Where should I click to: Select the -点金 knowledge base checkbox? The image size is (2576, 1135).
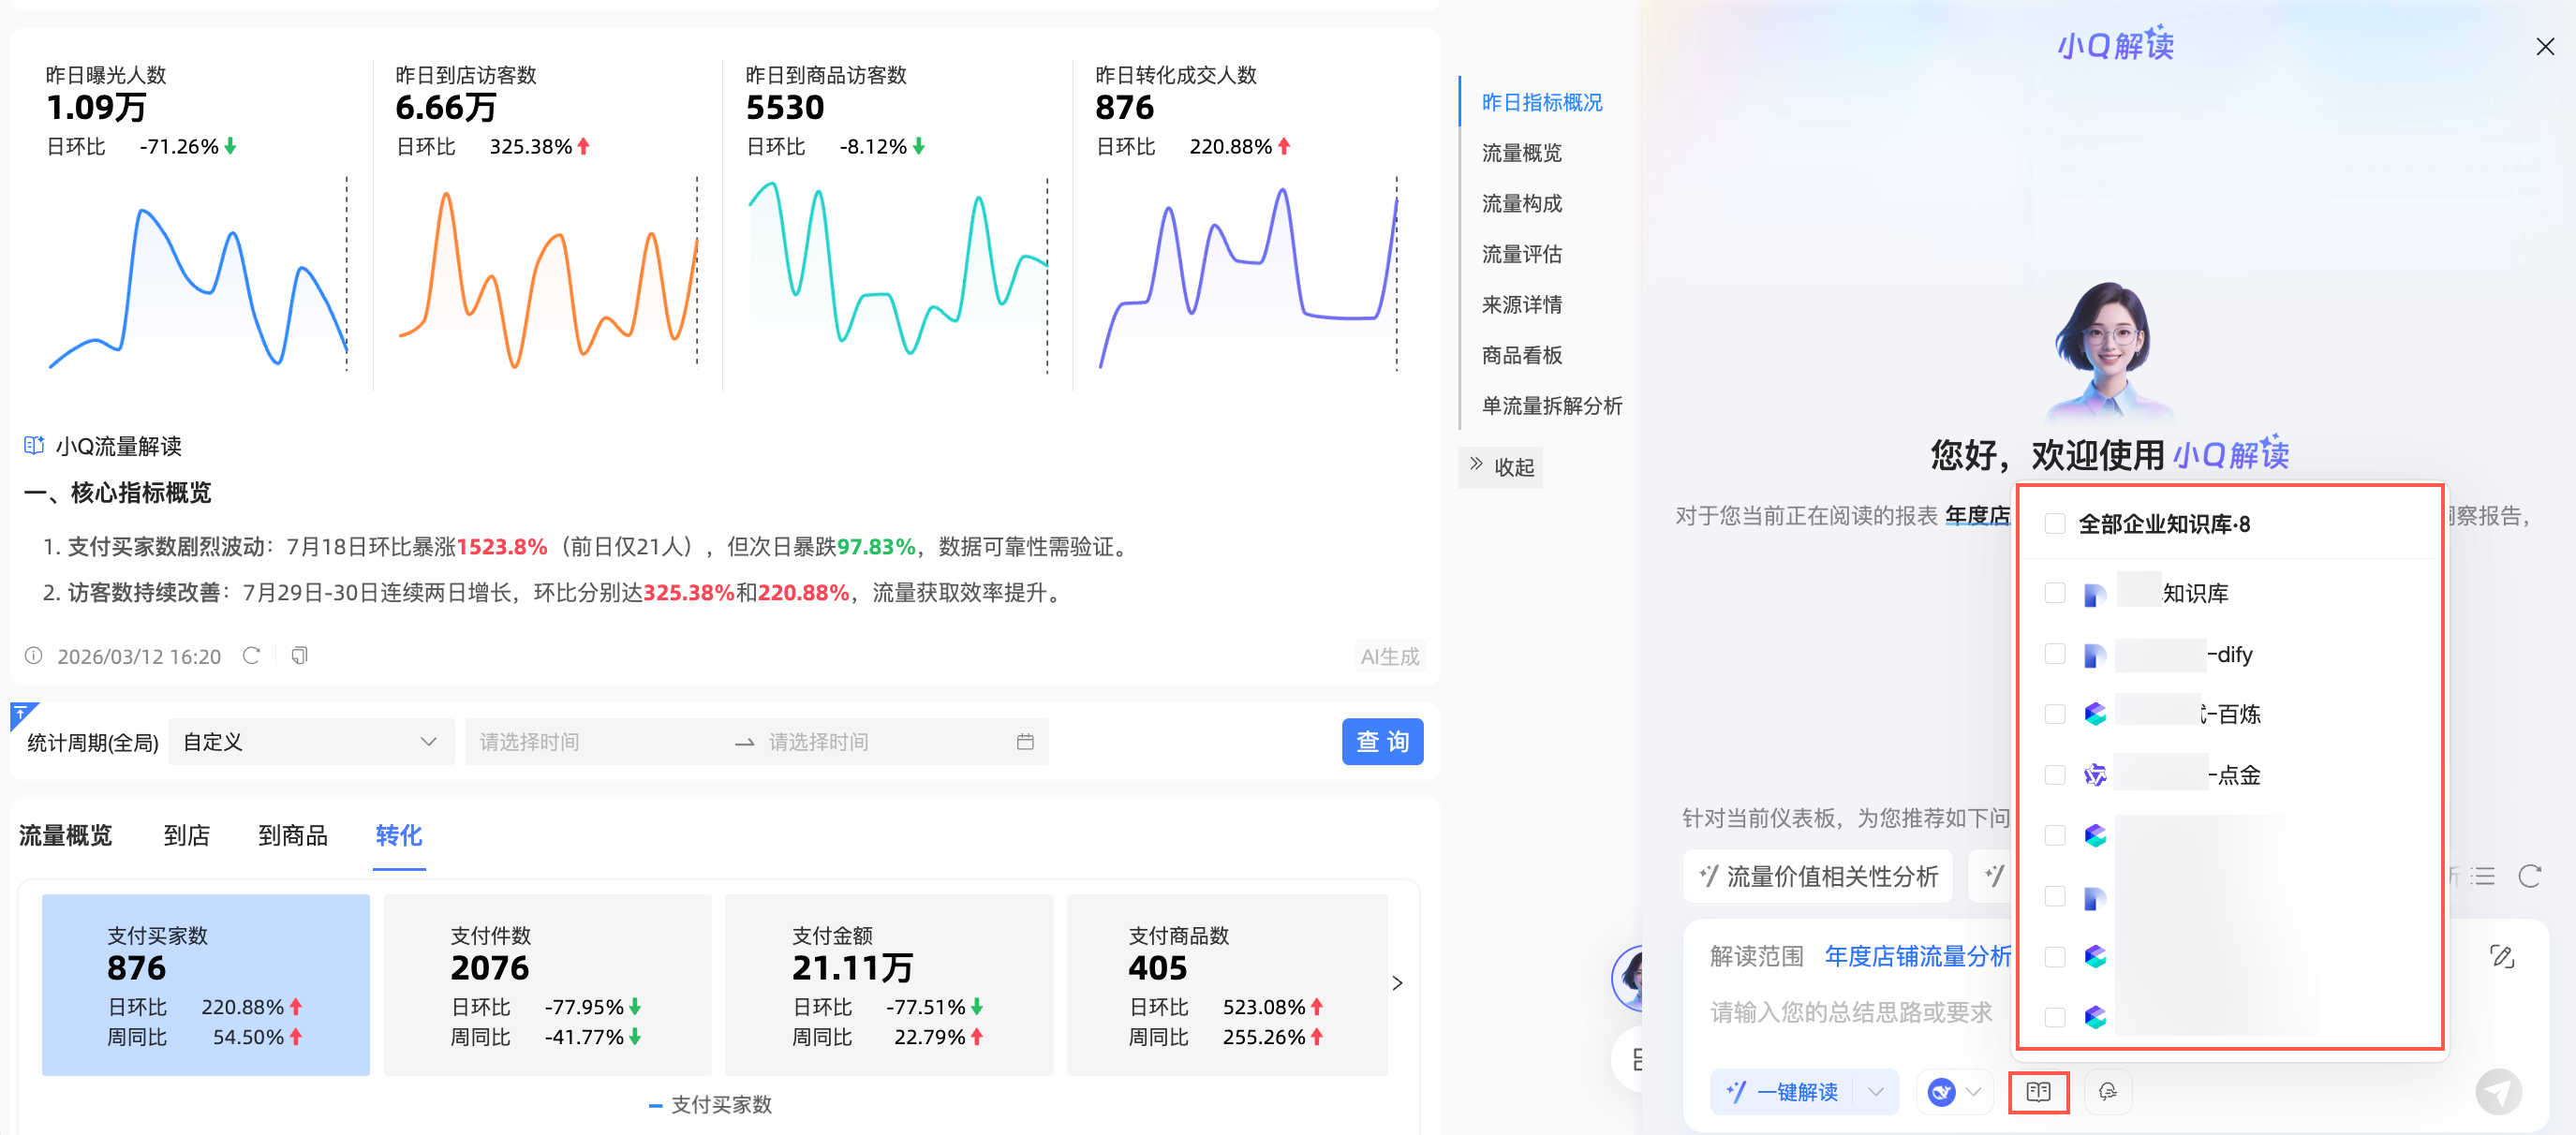coord(2054,775)
